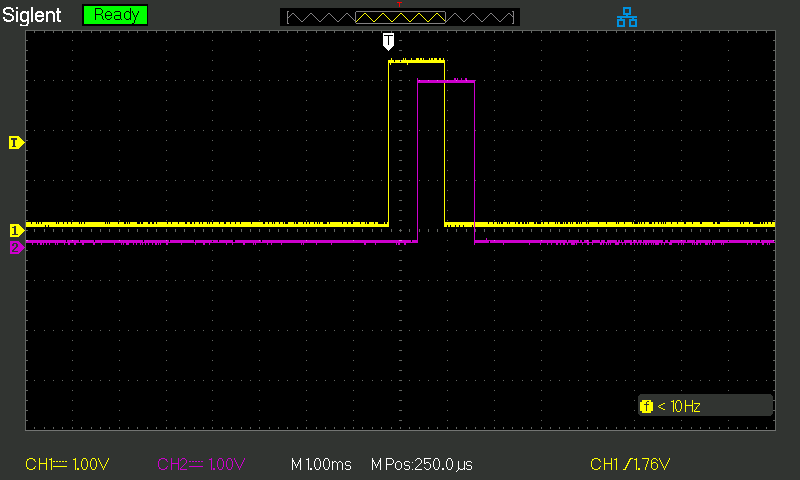This screenshot has width=800, height=480.
Task: Click the CH1 1.00V scale readout
Action: tap(67, 464)
